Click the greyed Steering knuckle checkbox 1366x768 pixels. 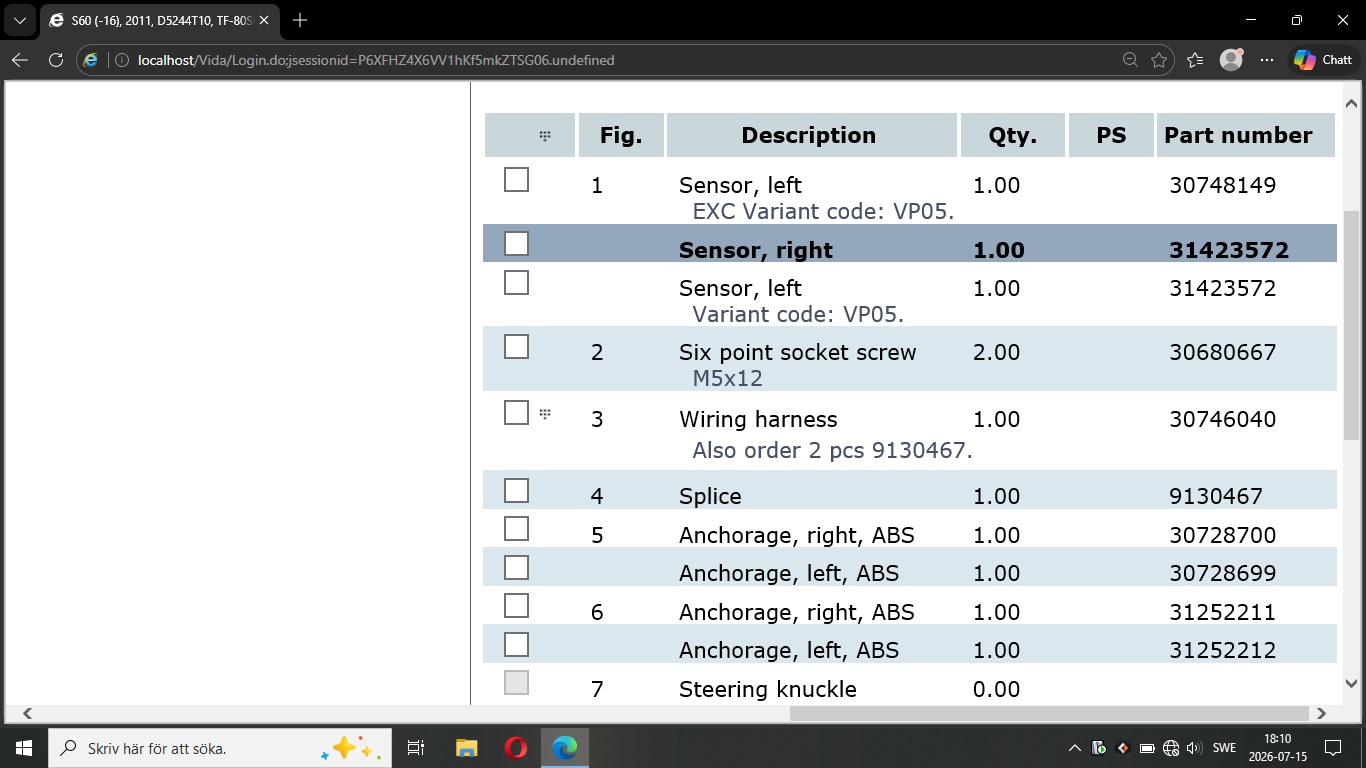(x=516, y=683)
